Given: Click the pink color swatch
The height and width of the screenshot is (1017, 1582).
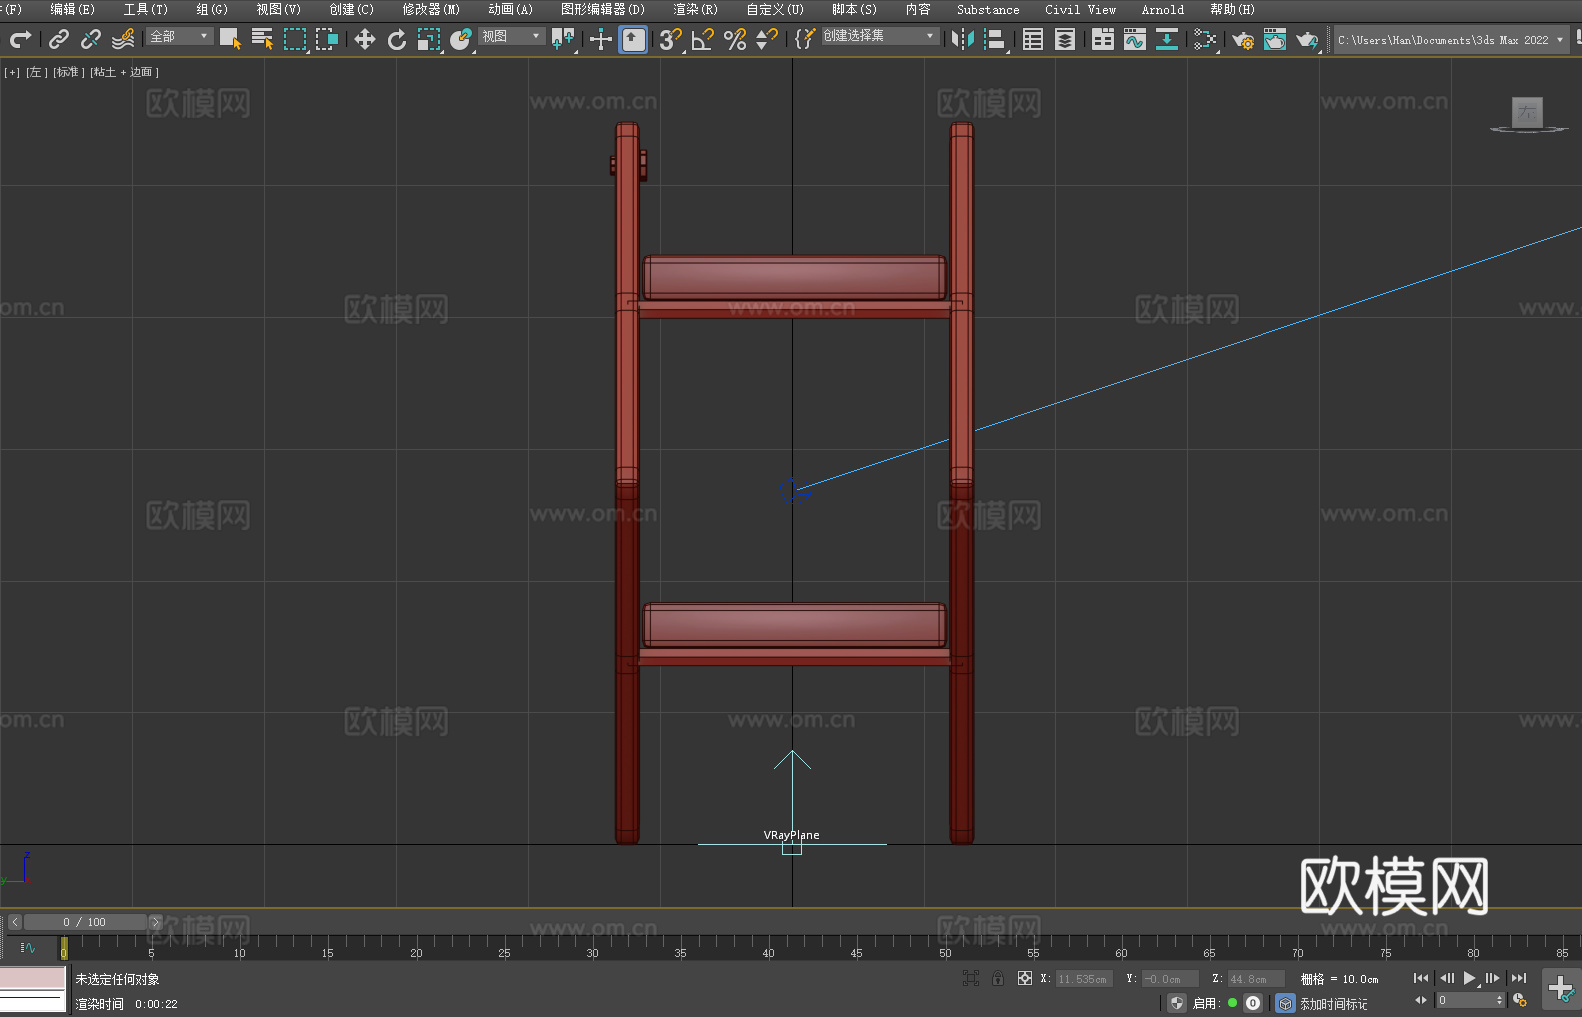Looking at the screenshot, I should pos(32,977).
